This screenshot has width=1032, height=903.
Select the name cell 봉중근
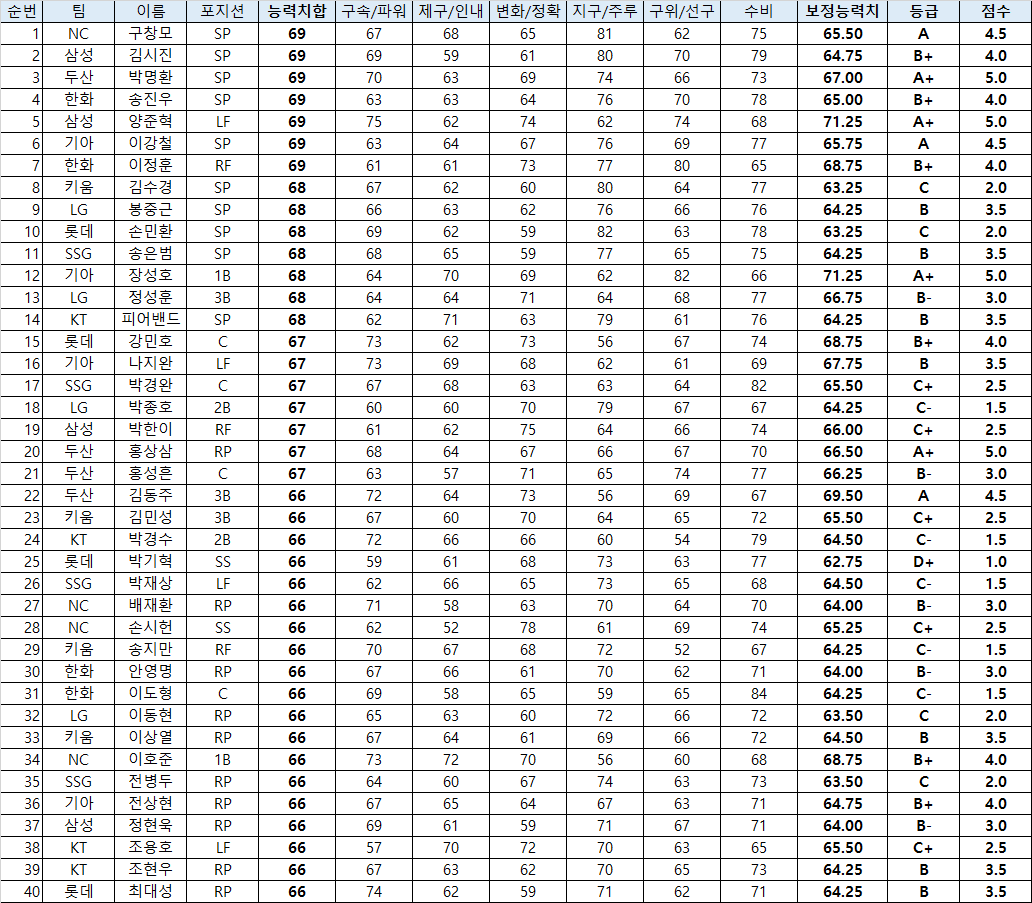click(x=150, y=210)
